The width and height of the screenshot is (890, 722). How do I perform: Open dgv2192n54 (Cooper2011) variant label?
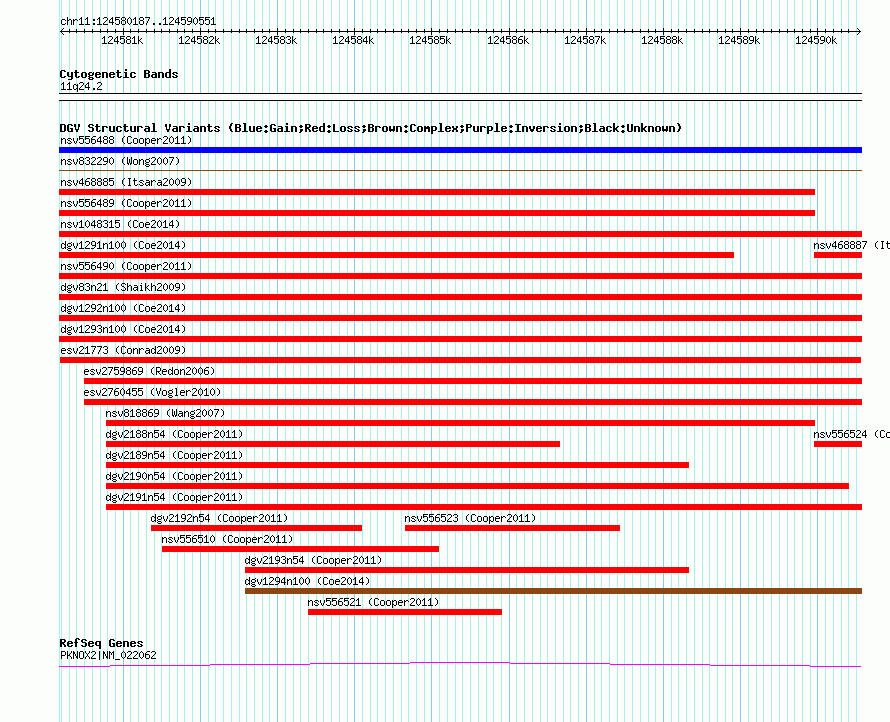click(219, 518)
